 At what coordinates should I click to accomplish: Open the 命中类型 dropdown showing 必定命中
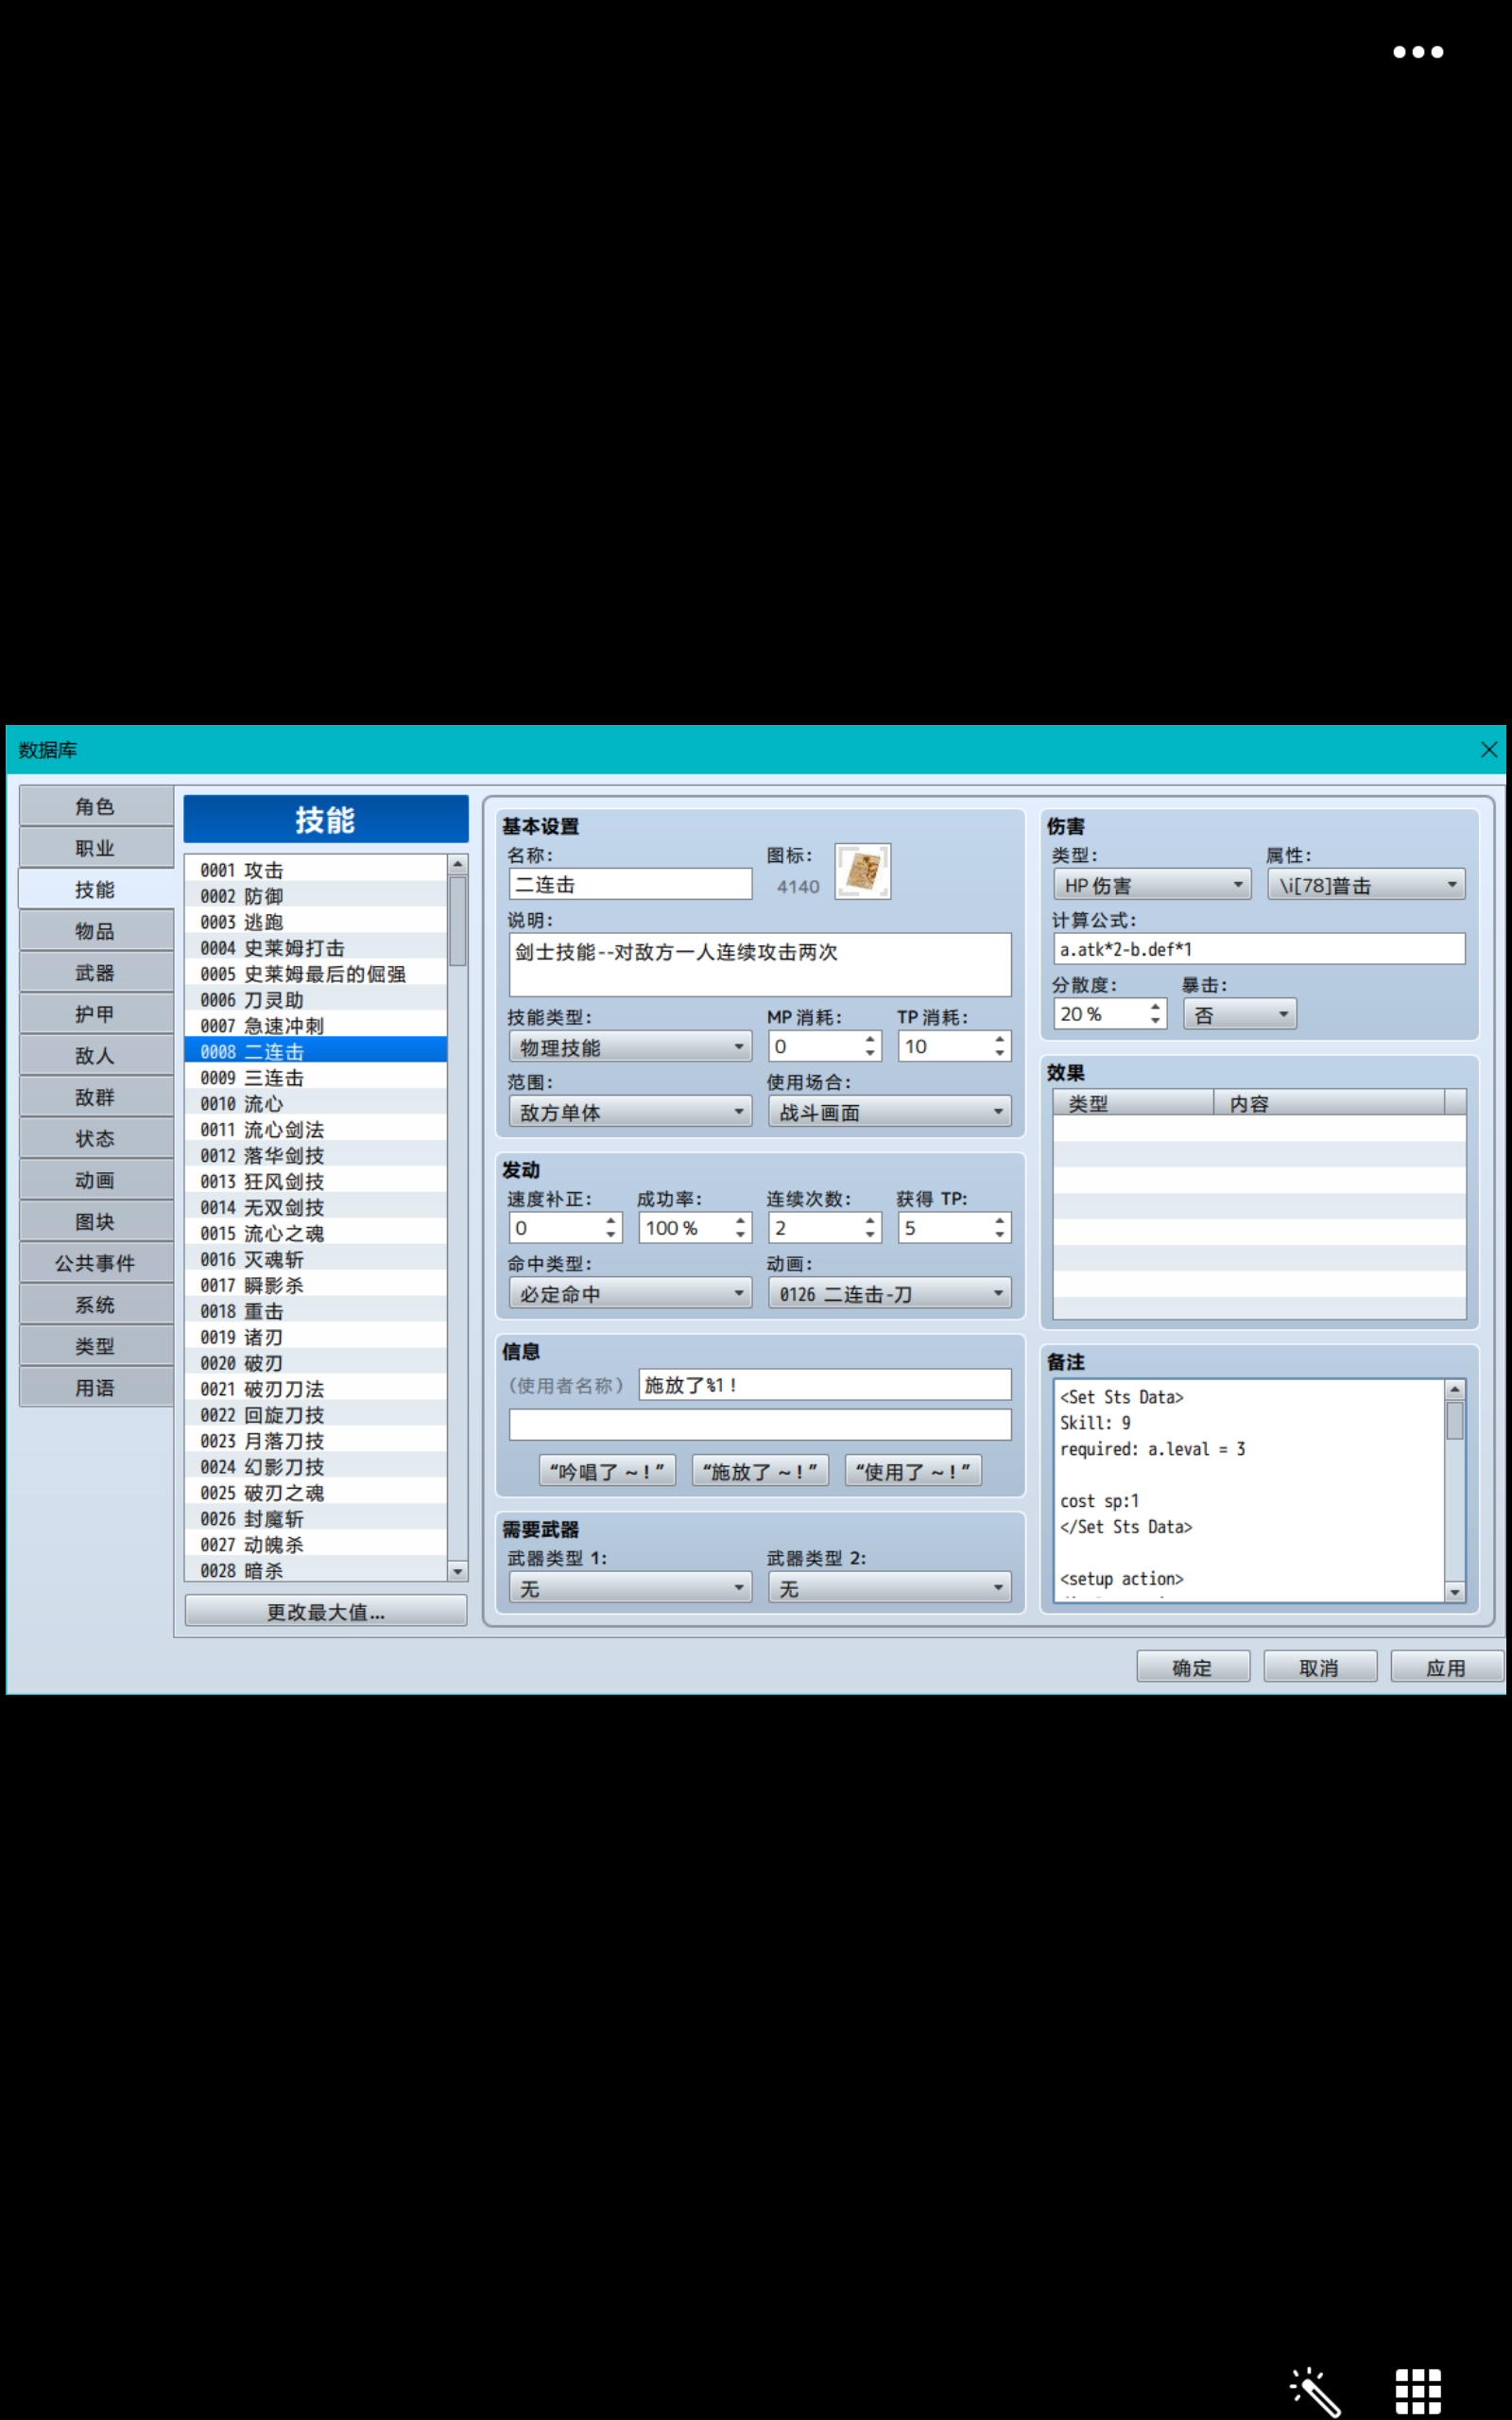pyautogui.click(x=630, y=1293)
